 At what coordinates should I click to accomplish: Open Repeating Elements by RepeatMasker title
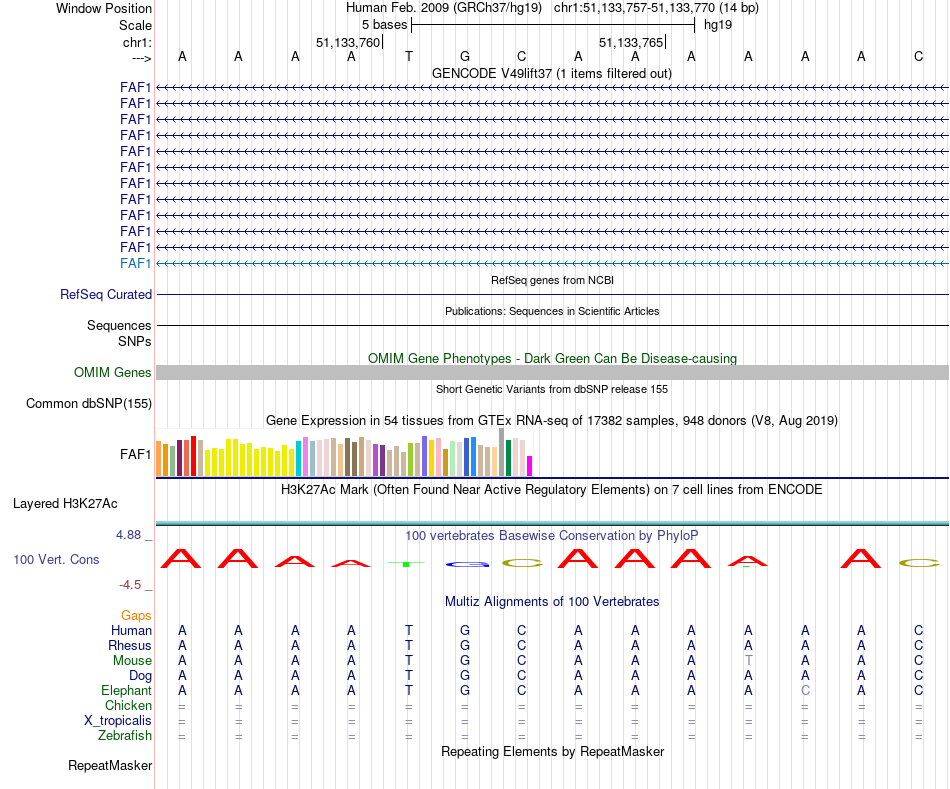pyautogui.click(x=552, y=752)
